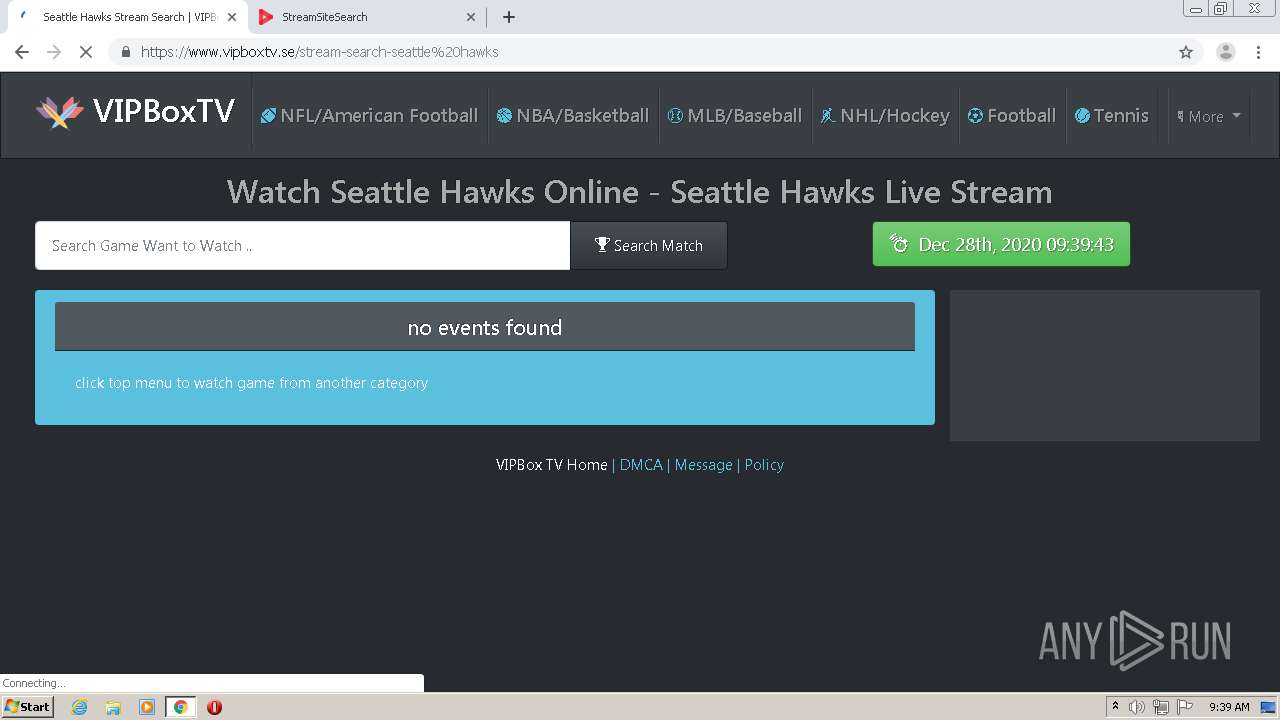Open NBA/Basketball category
This screenshot has height=720, width=1280.
tap(573, 116)
